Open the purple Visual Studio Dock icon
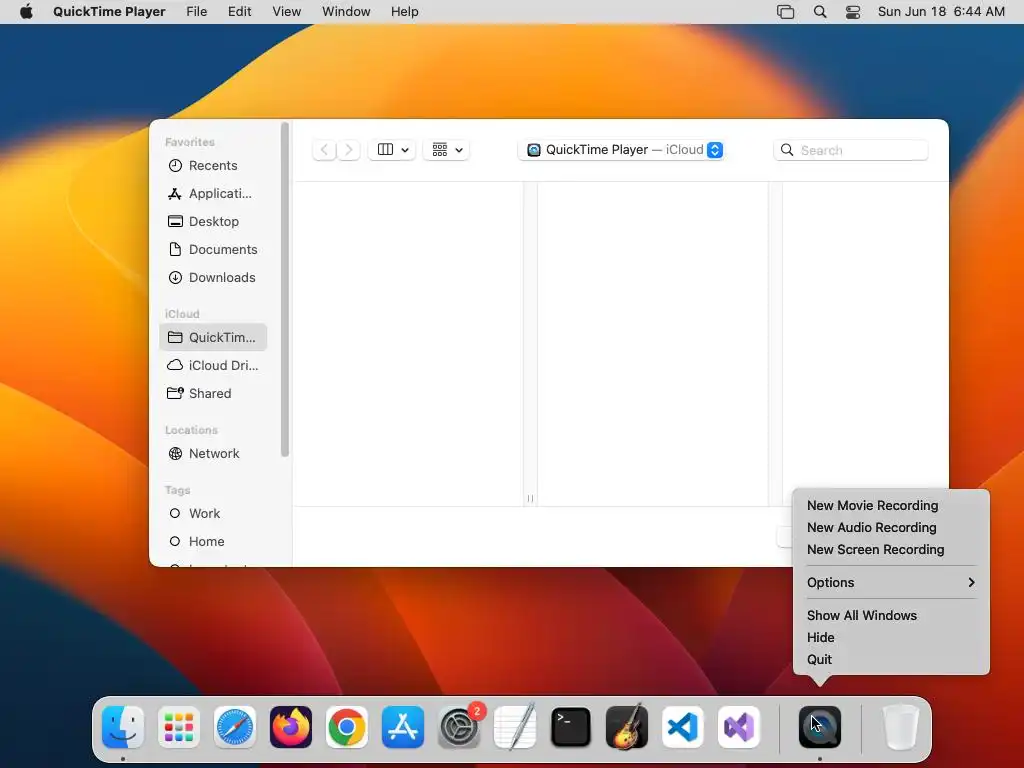Screen dimensions: 1024x768 pos(739,727)
